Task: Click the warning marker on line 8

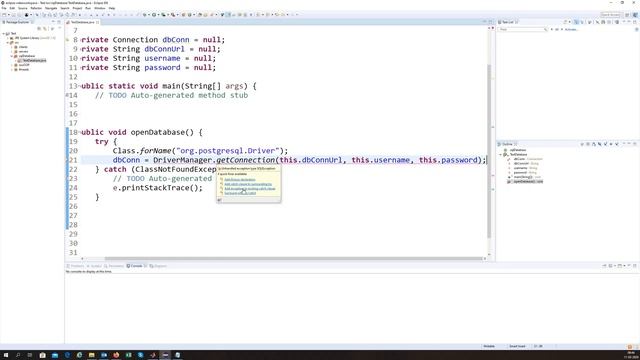Action: coord(67,40)
